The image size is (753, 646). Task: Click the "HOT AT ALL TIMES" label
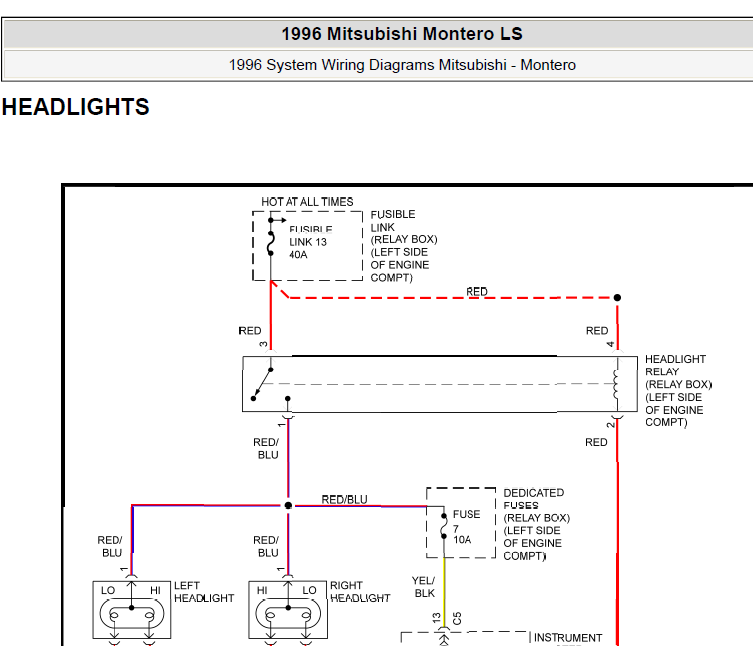click(307, 202)
